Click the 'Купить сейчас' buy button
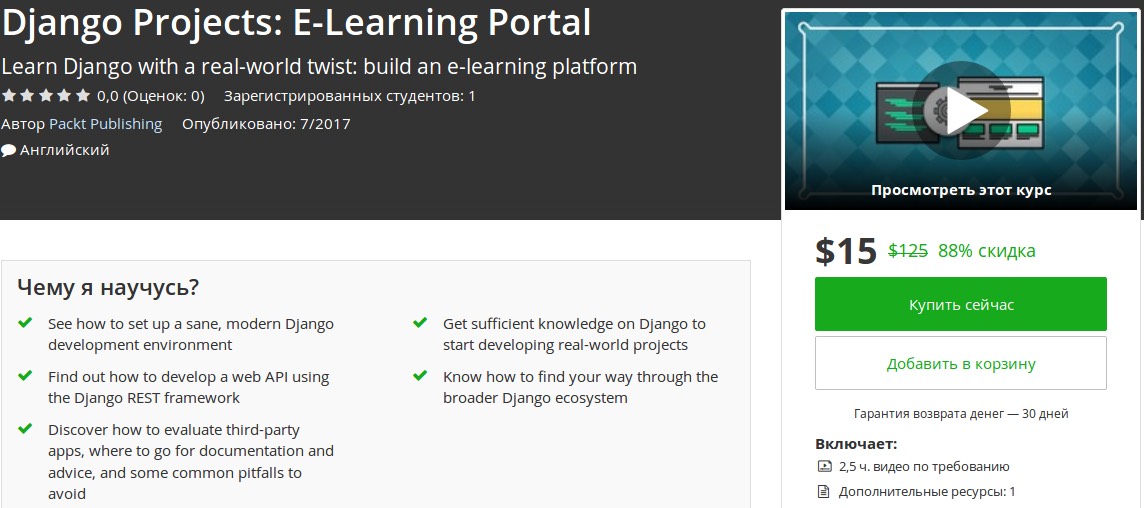Image resolution: width=1144 pixels, height=508 pixels. click(960, 304)
